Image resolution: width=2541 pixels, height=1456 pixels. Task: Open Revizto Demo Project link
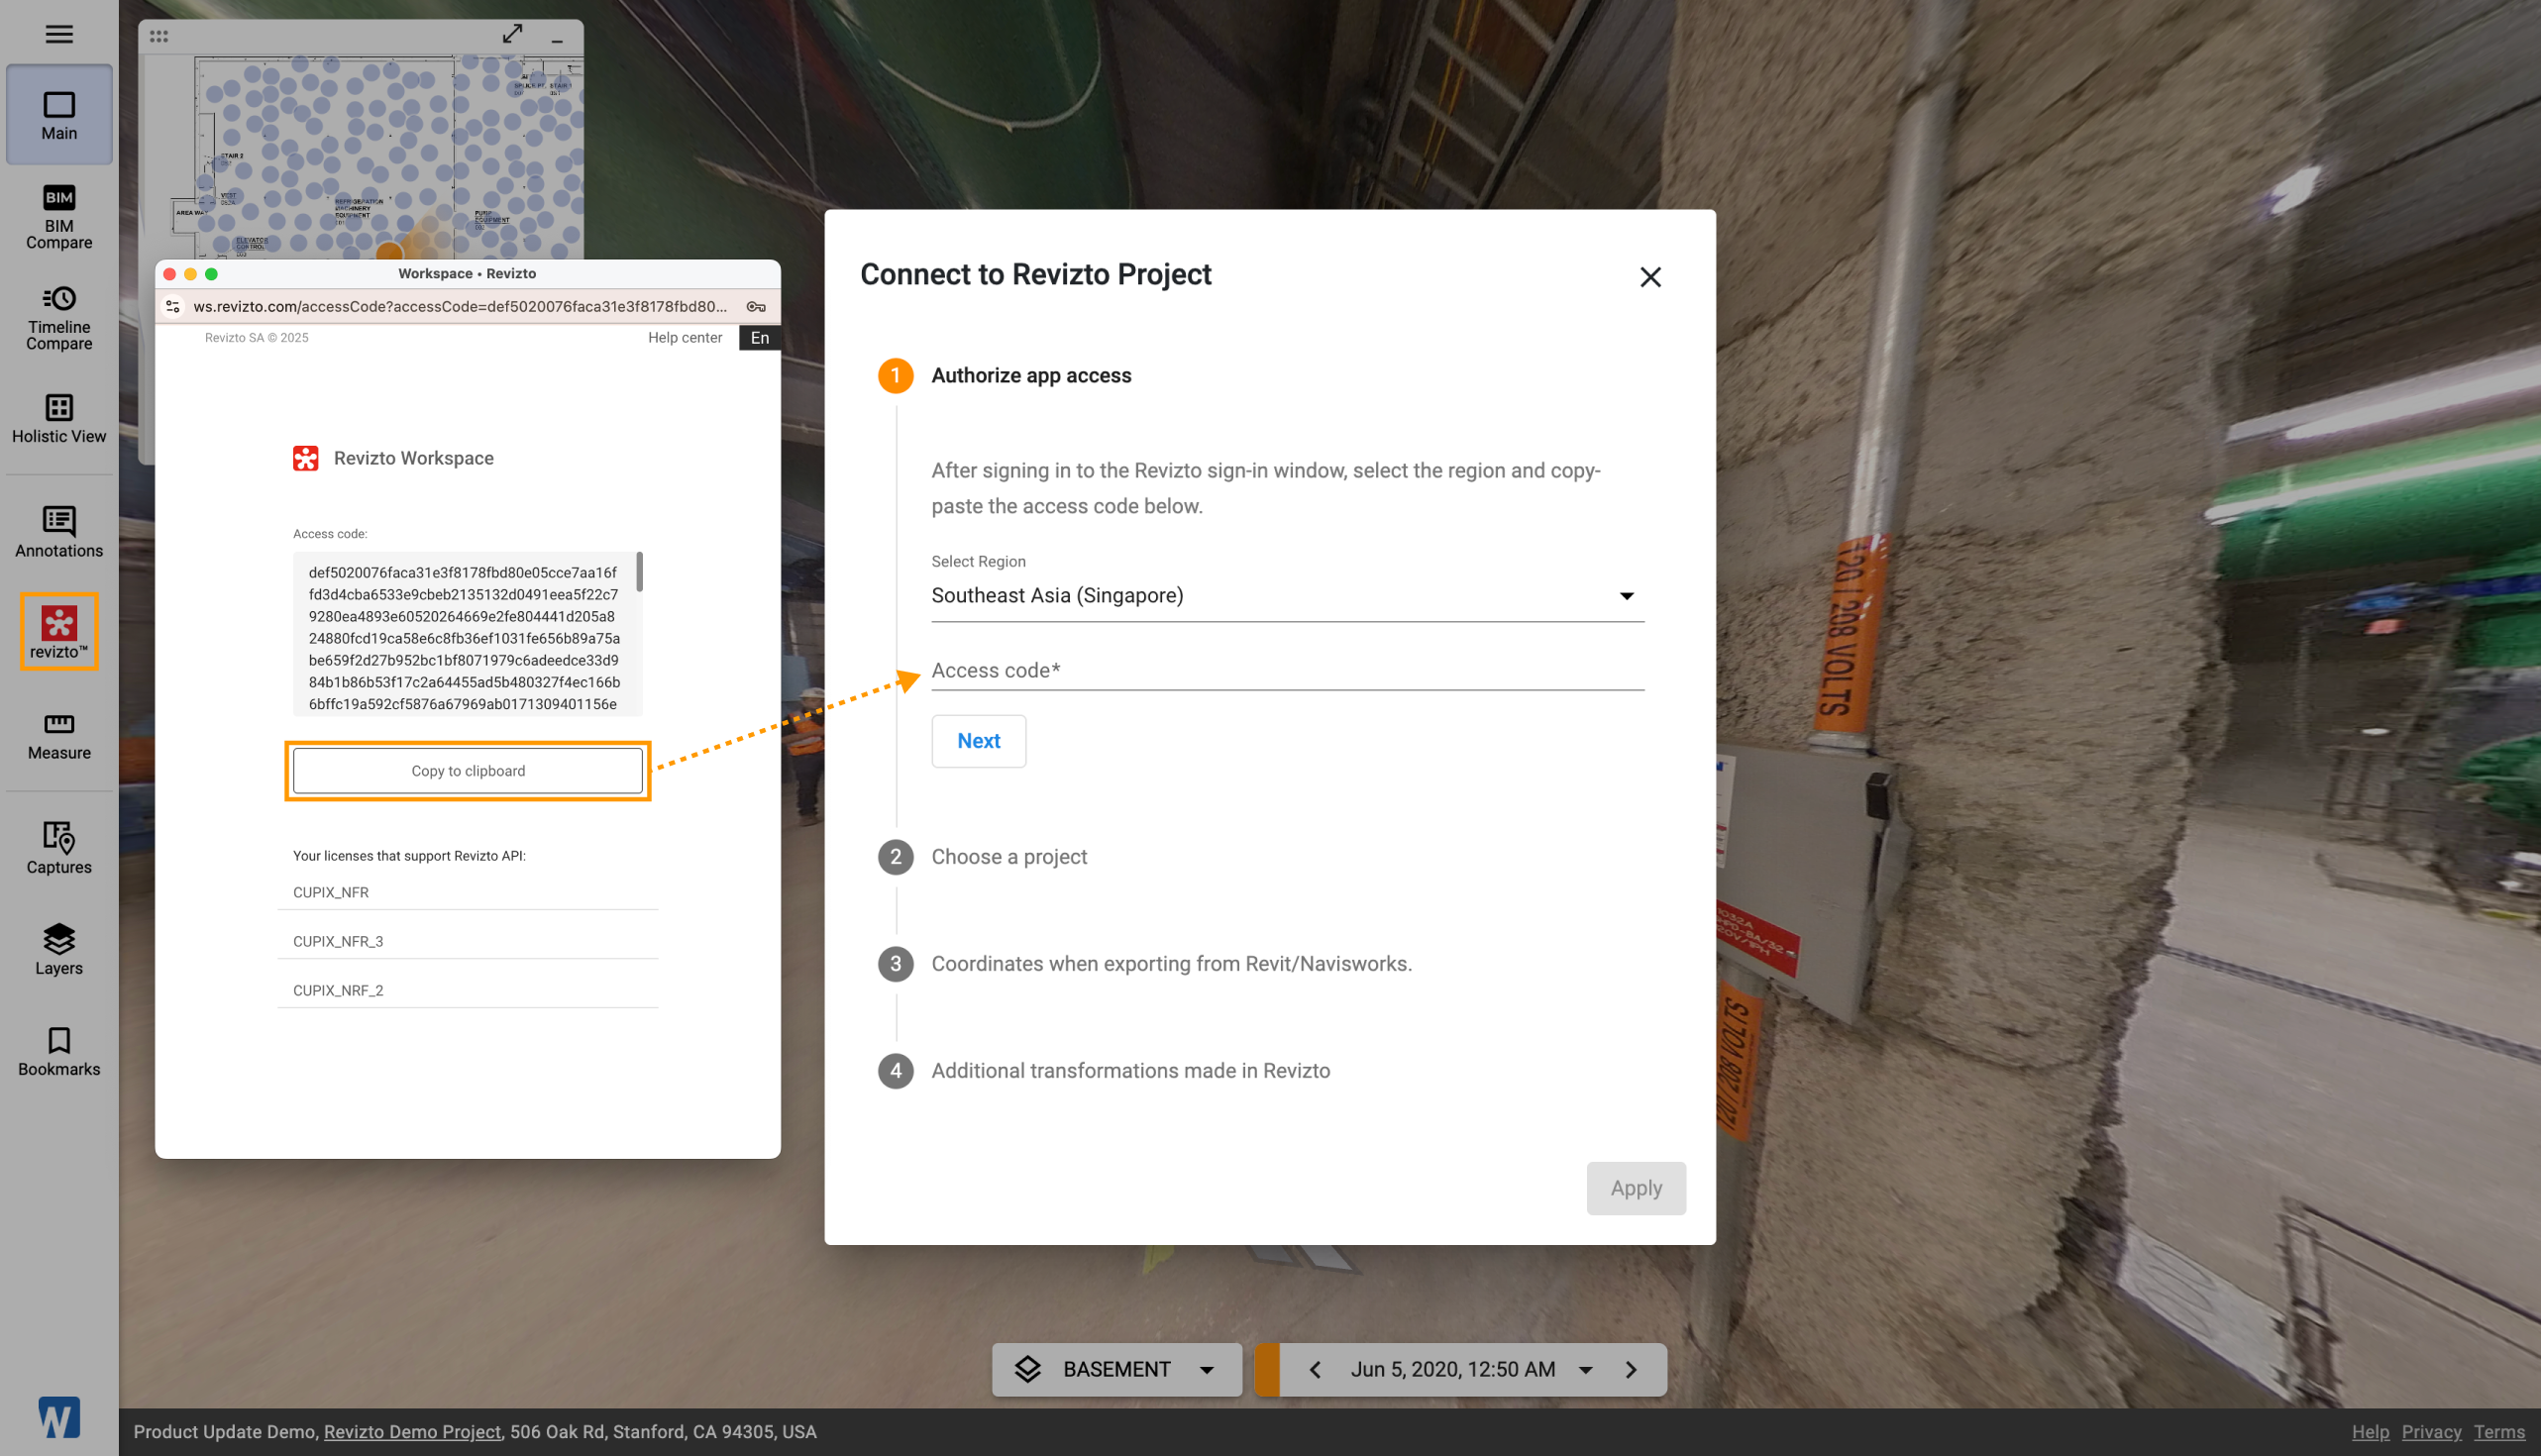click(x=412, y=1431)
